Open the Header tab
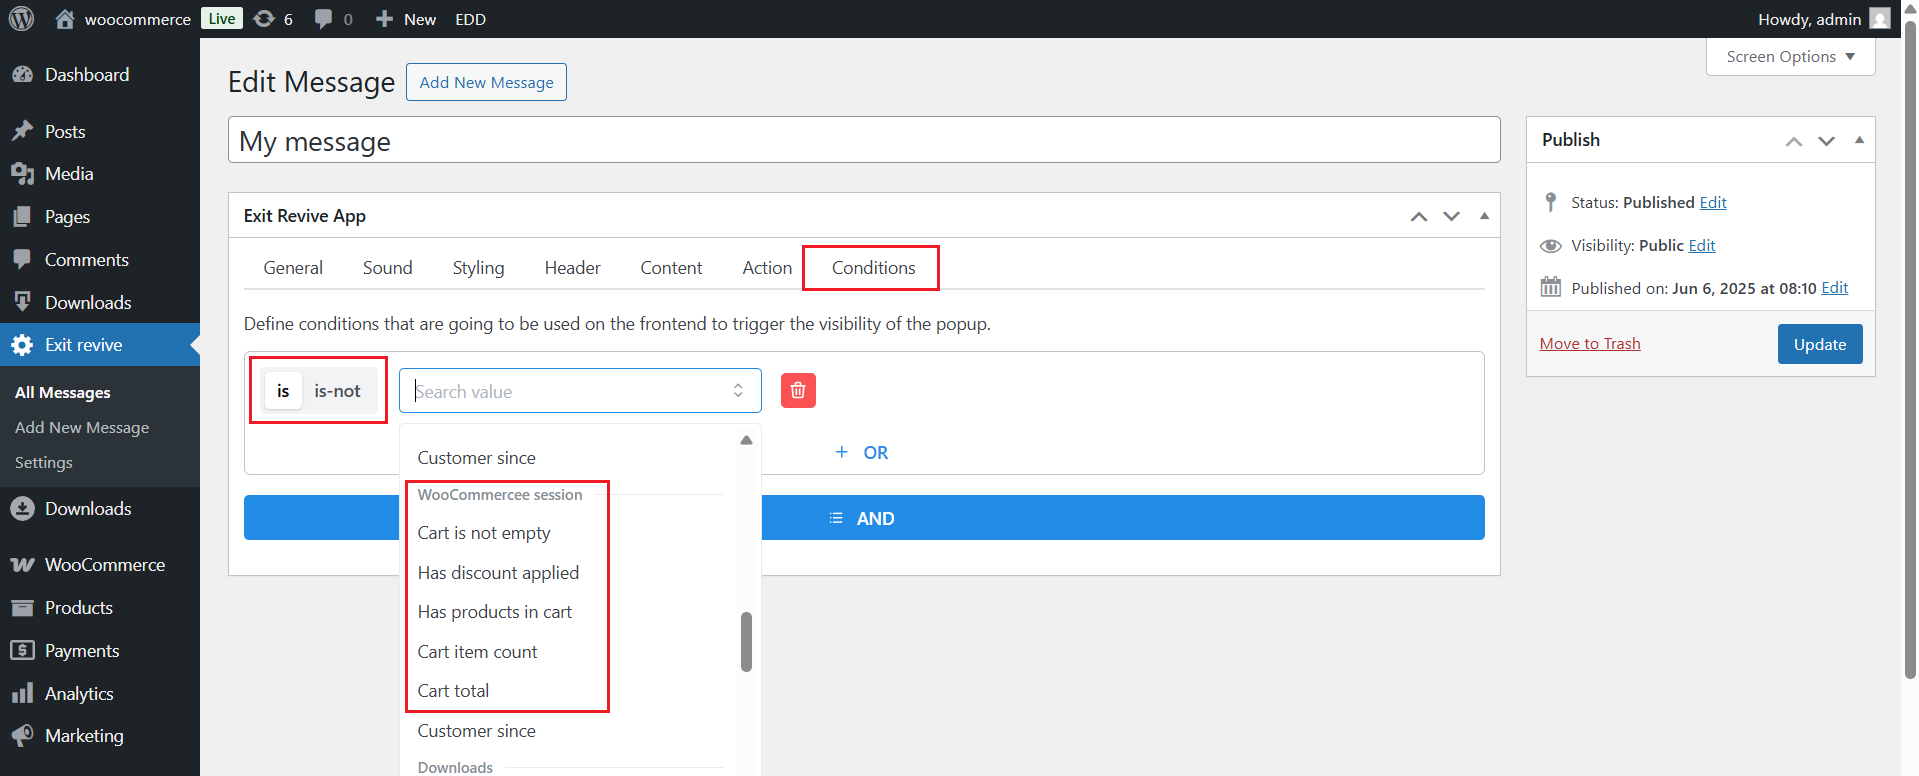 click(572, 268)
